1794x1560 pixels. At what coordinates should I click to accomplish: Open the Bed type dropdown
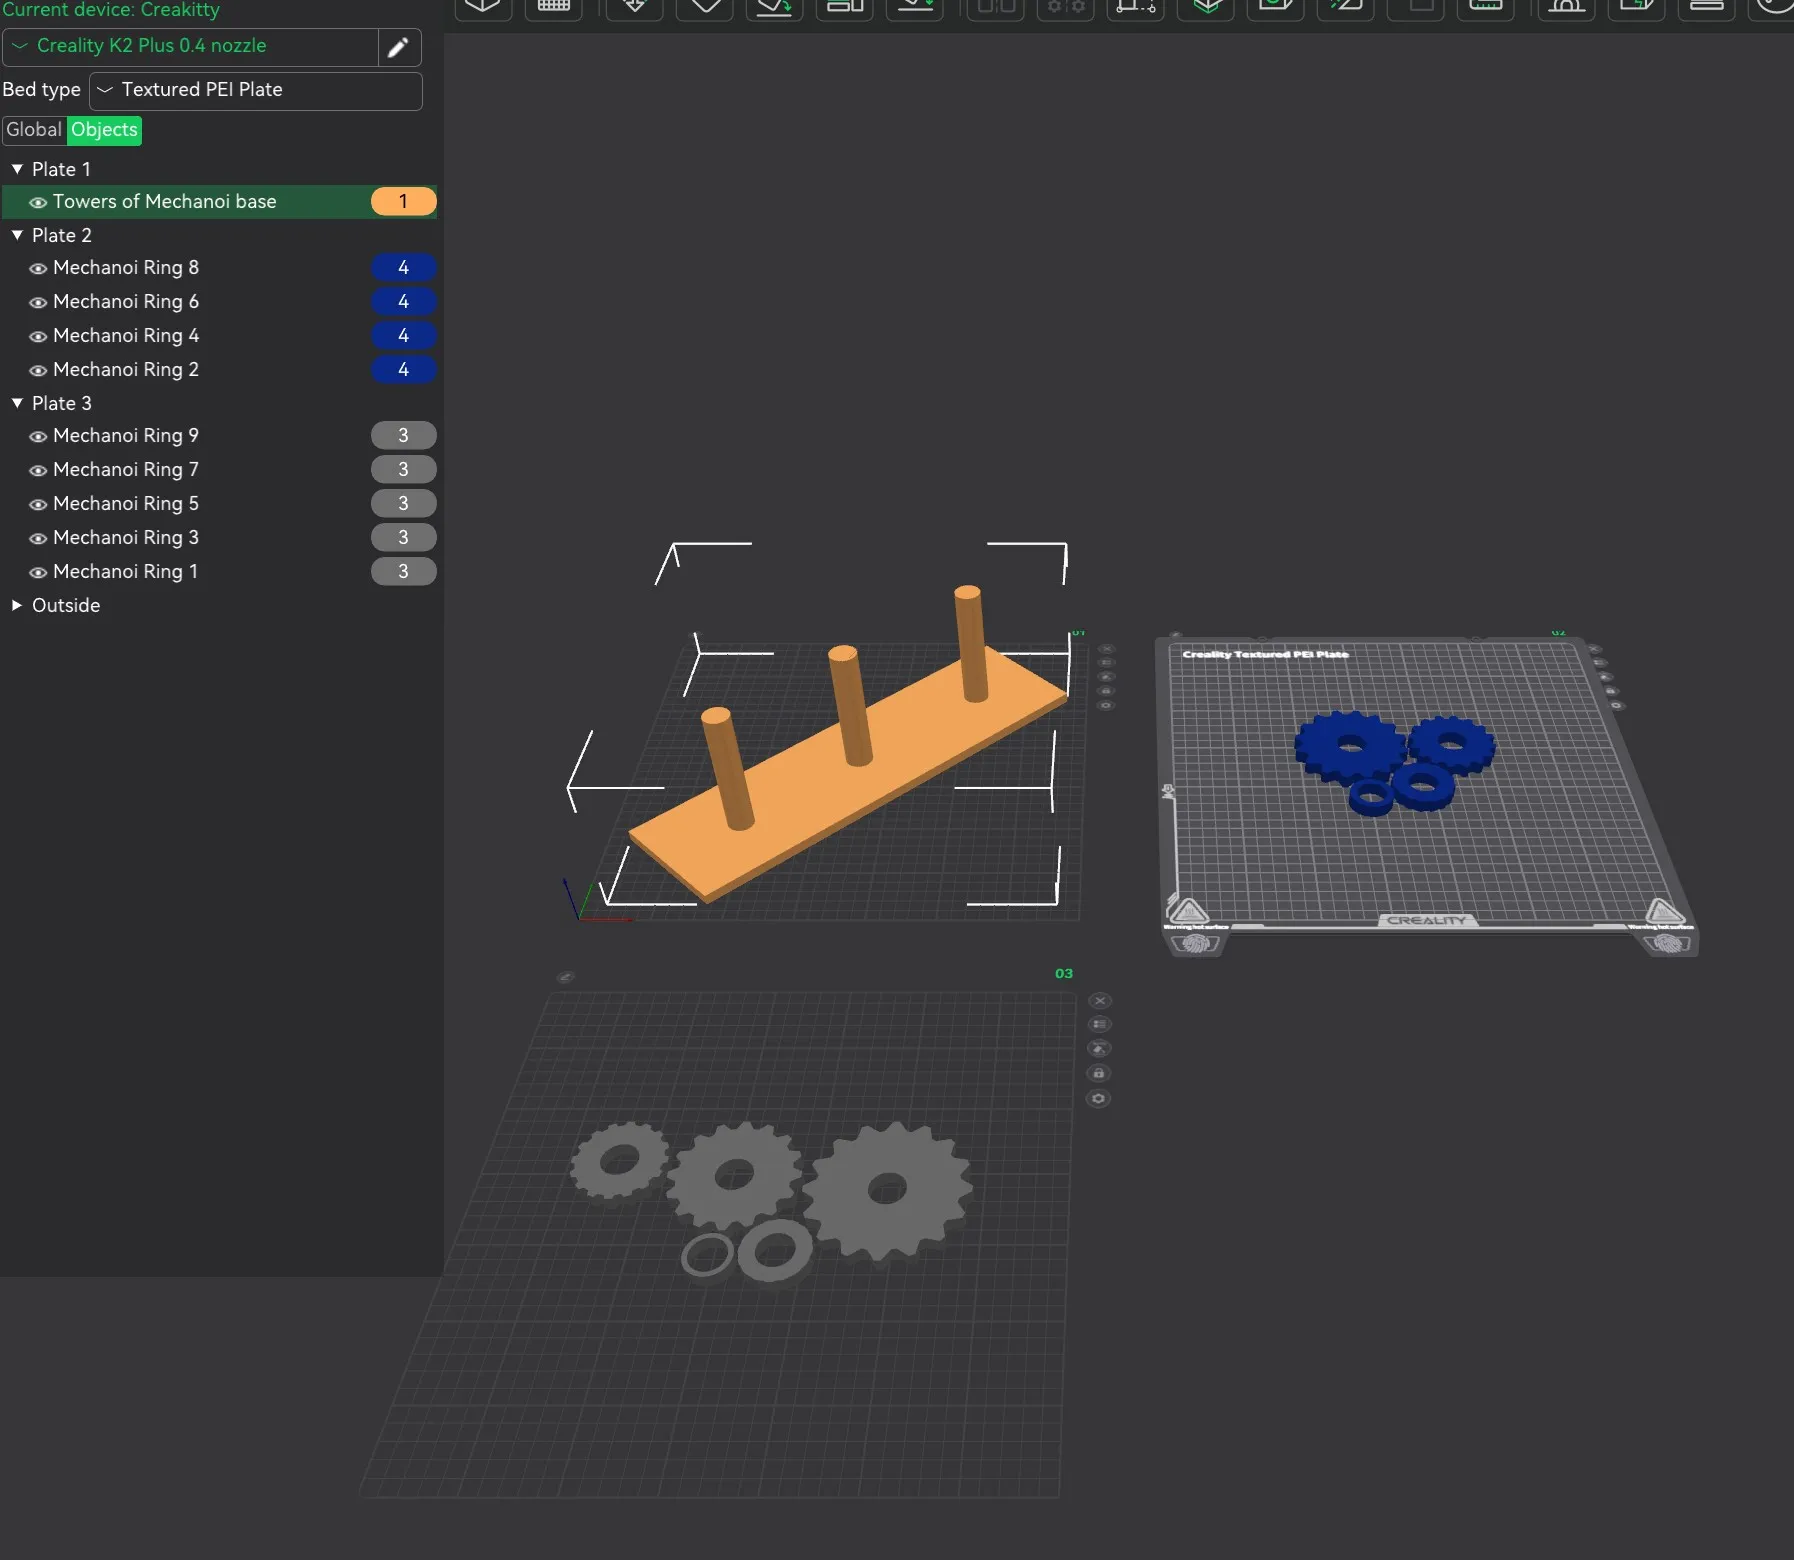[x=255, y=90]
